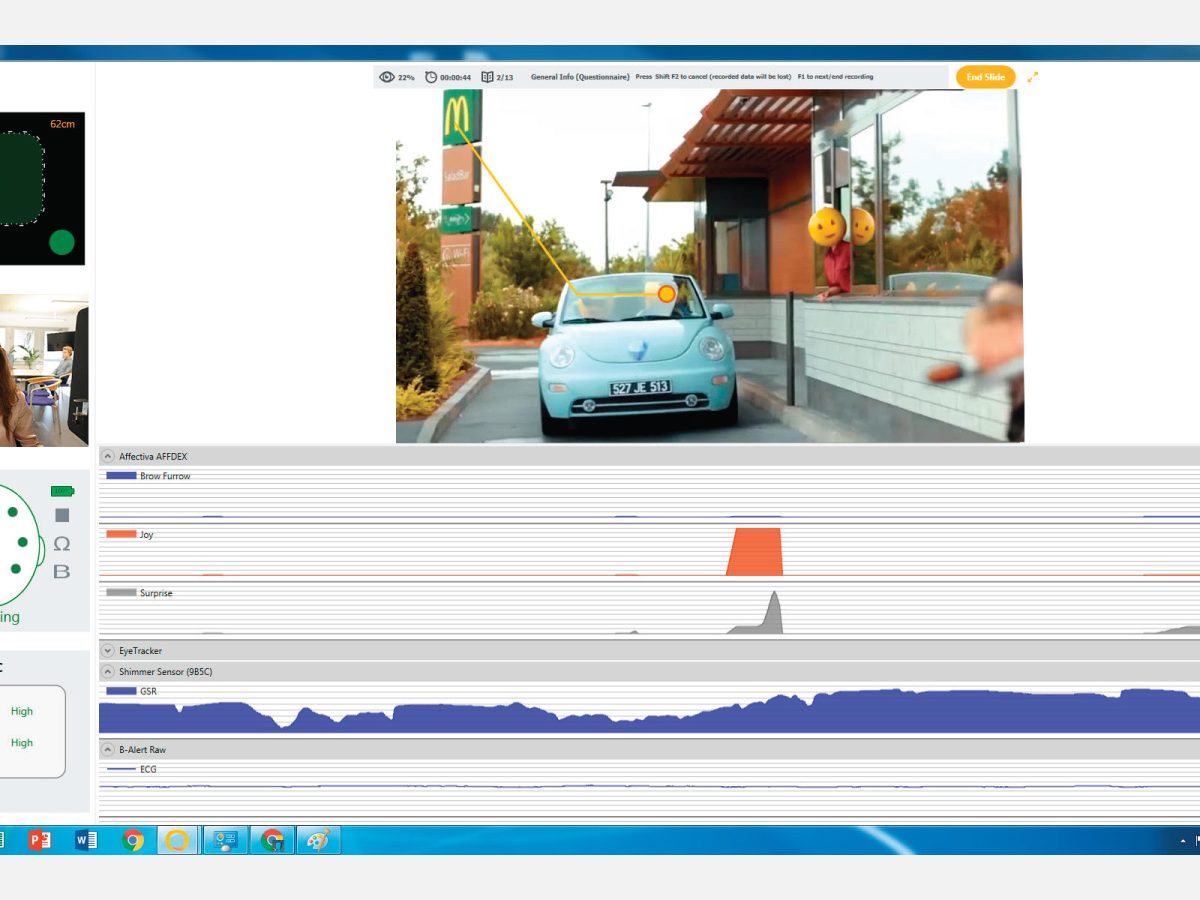The width and height of the screenshot is (1200, 900).
Task: Click the middle green EEG electrode dot
Action: 22,542
